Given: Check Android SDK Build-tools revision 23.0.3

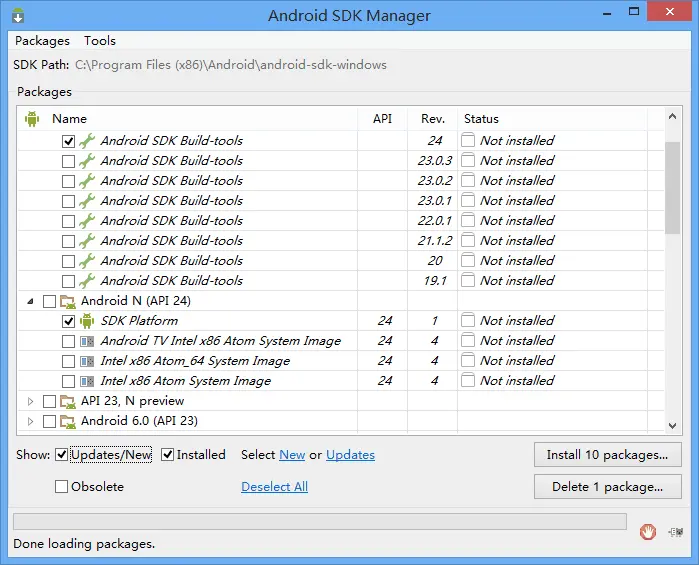Looking at the screenshot, I should [x=68, y=161].
